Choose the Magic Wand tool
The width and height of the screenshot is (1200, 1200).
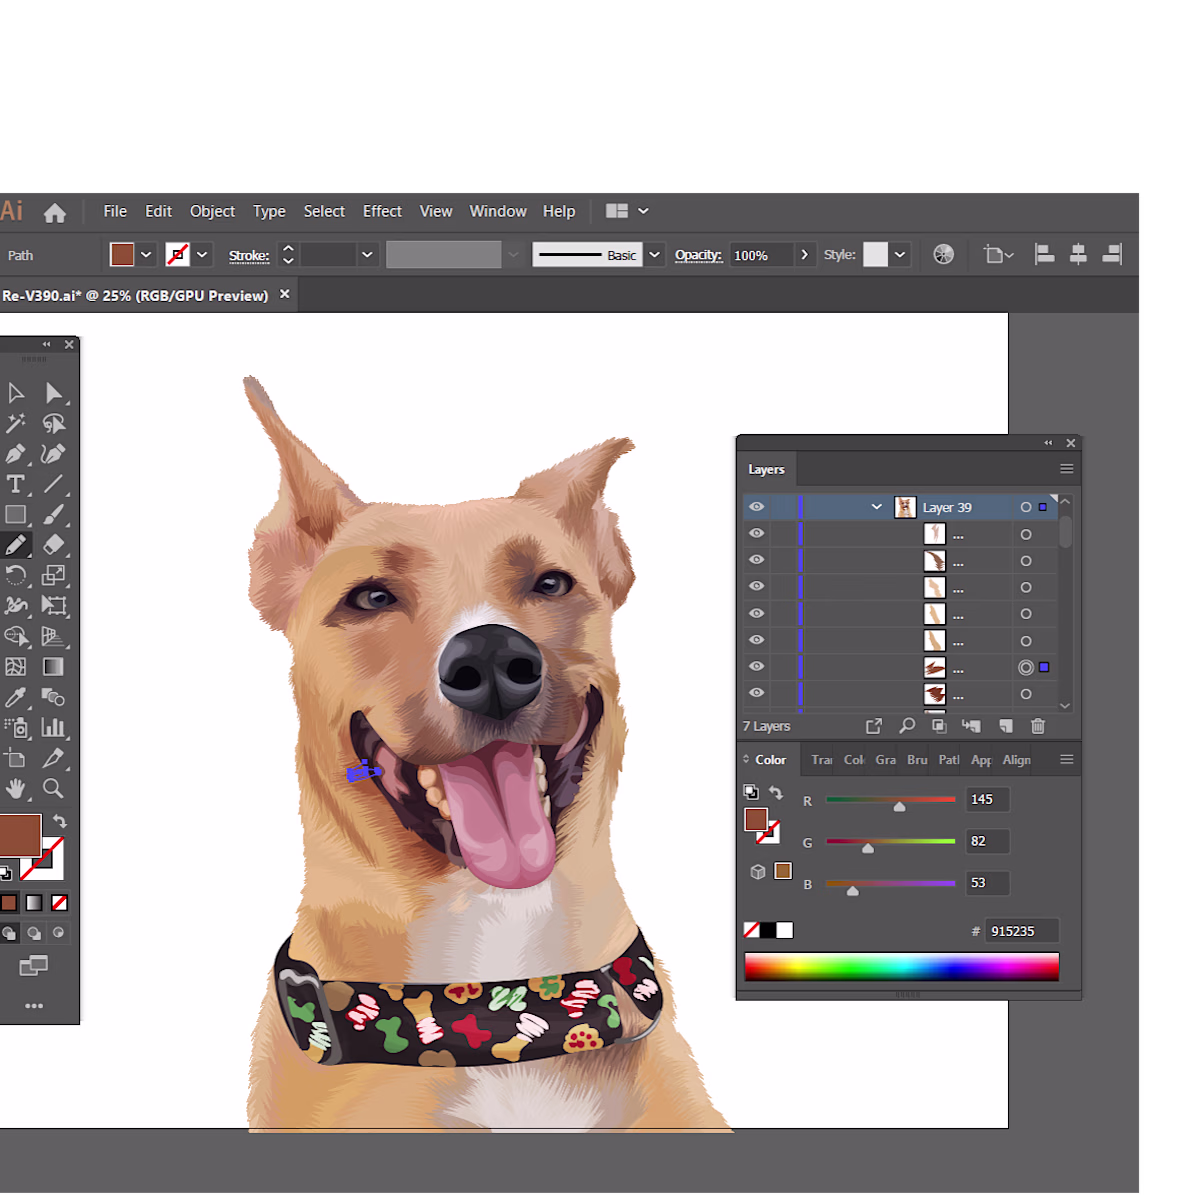click(16, 423)
